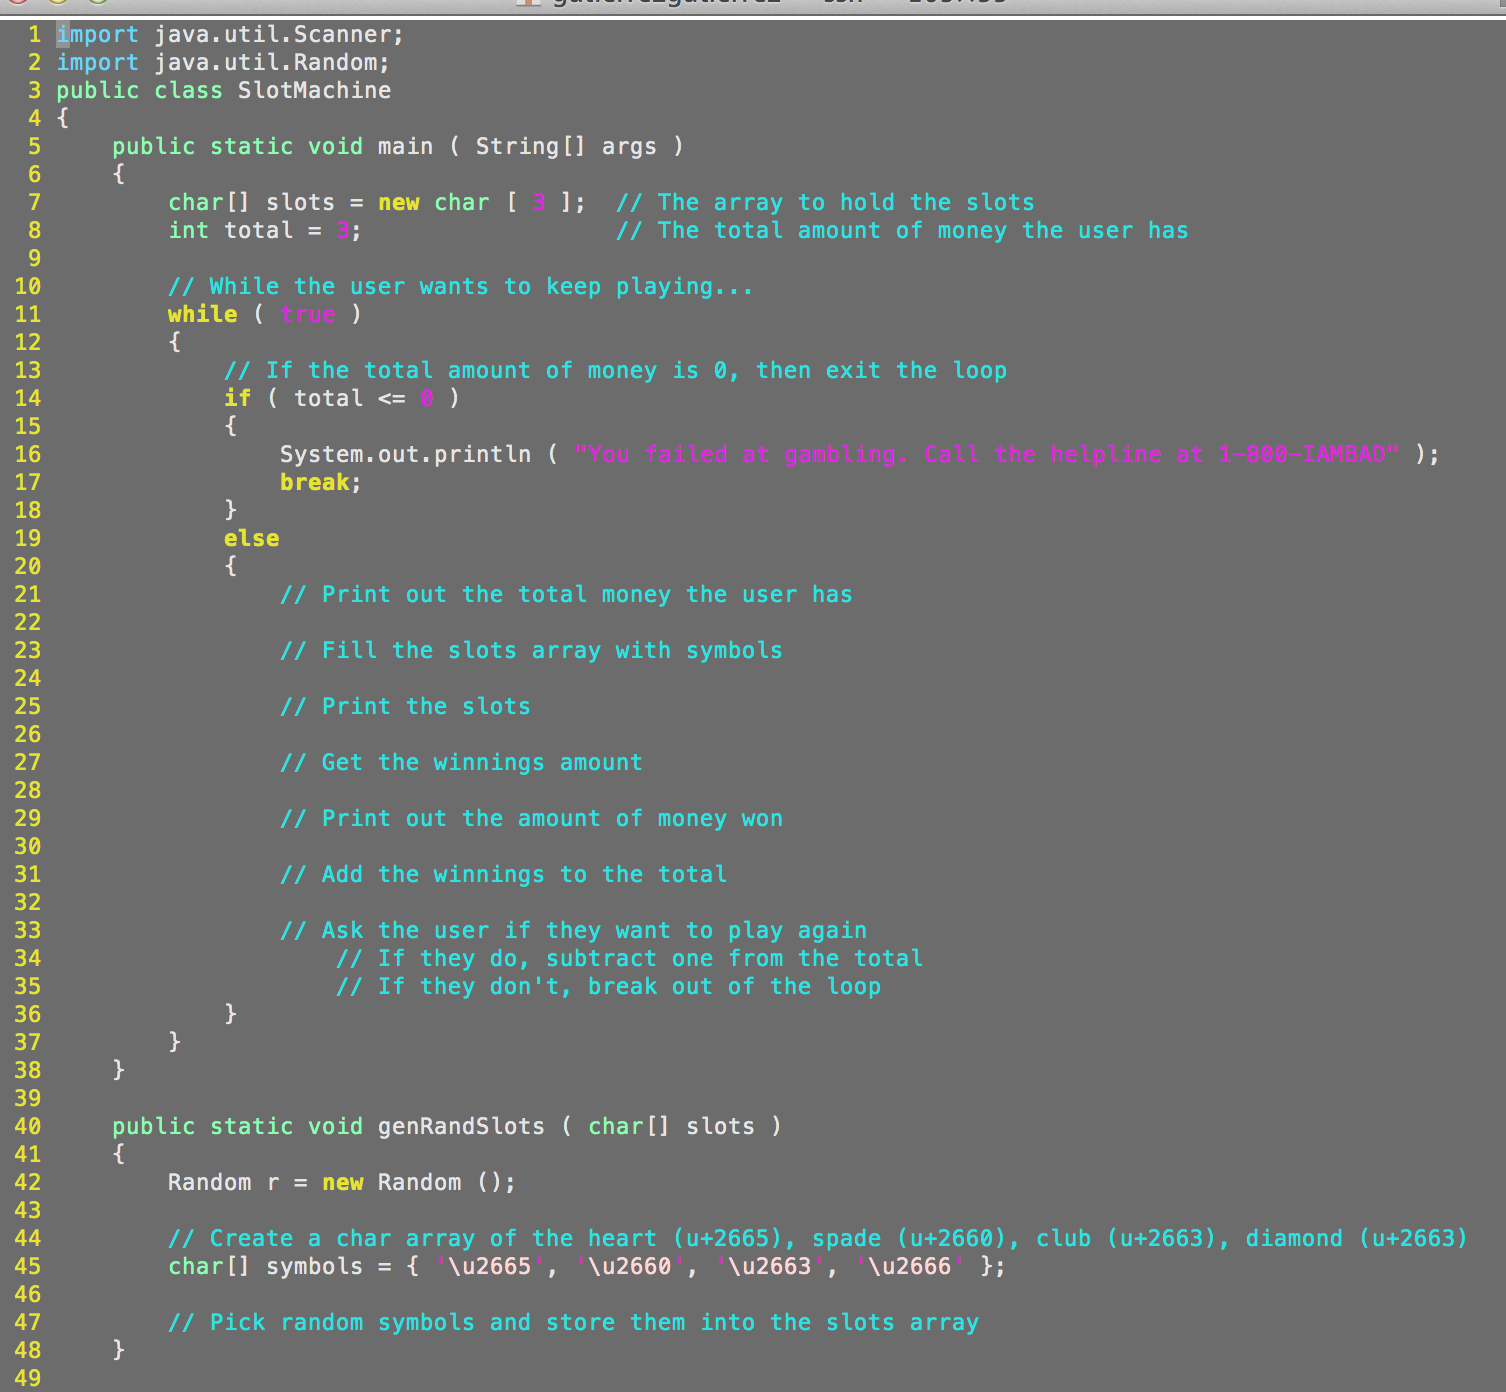This screenshot has width=1506, height=1392.
Task: Select the class name SlotMachine on line 3
Action: click(x=314, y=90)
